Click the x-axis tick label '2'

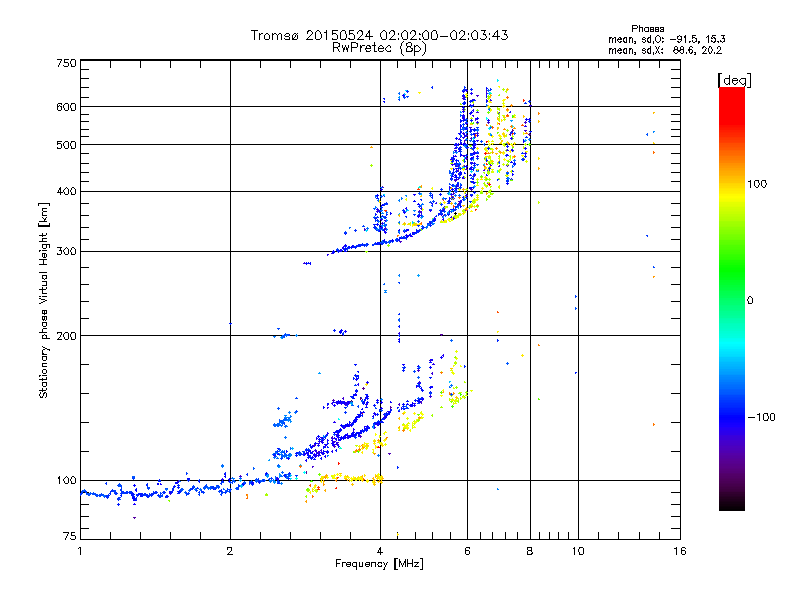230,551
